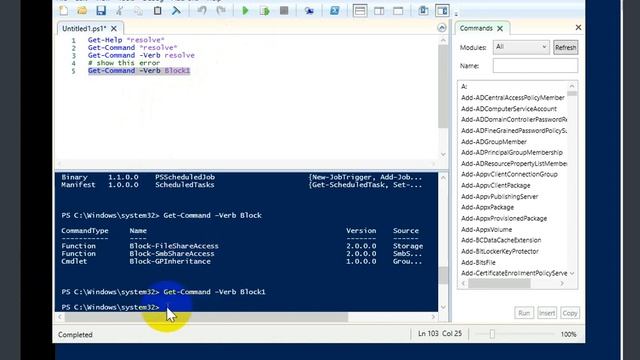The image size is (640, 360).
Task: Click the 100% zoom value
Action: coord(568,334)
